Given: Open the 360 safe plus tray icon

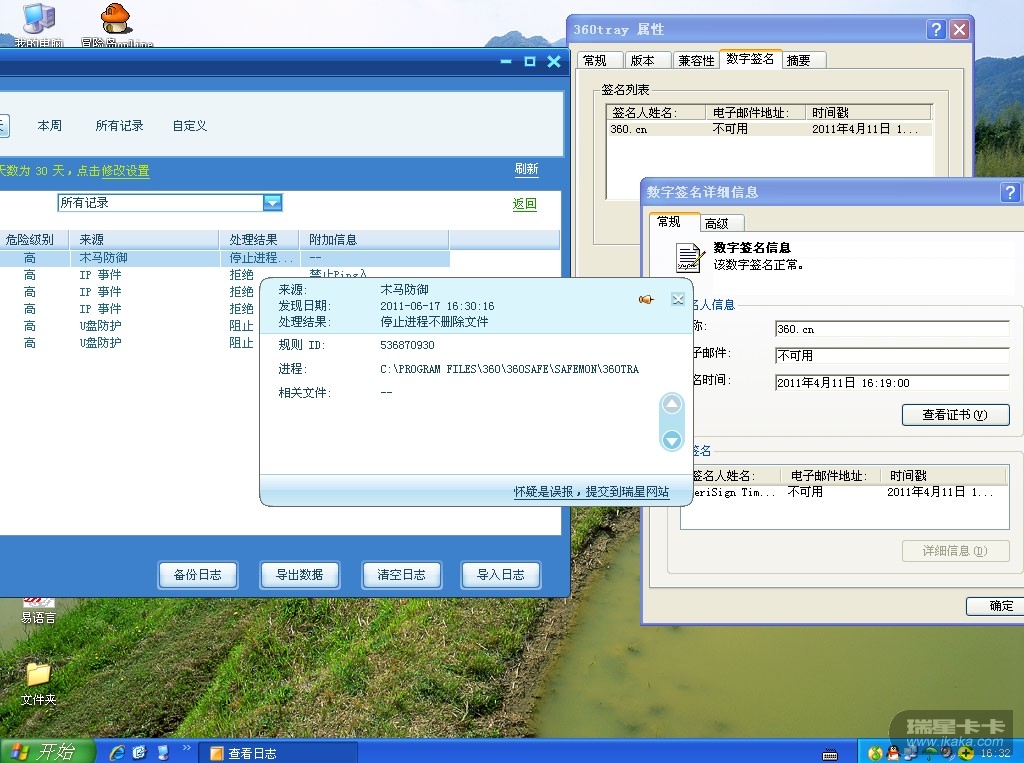Looking at the screenshot, I should tap(966, 753).
